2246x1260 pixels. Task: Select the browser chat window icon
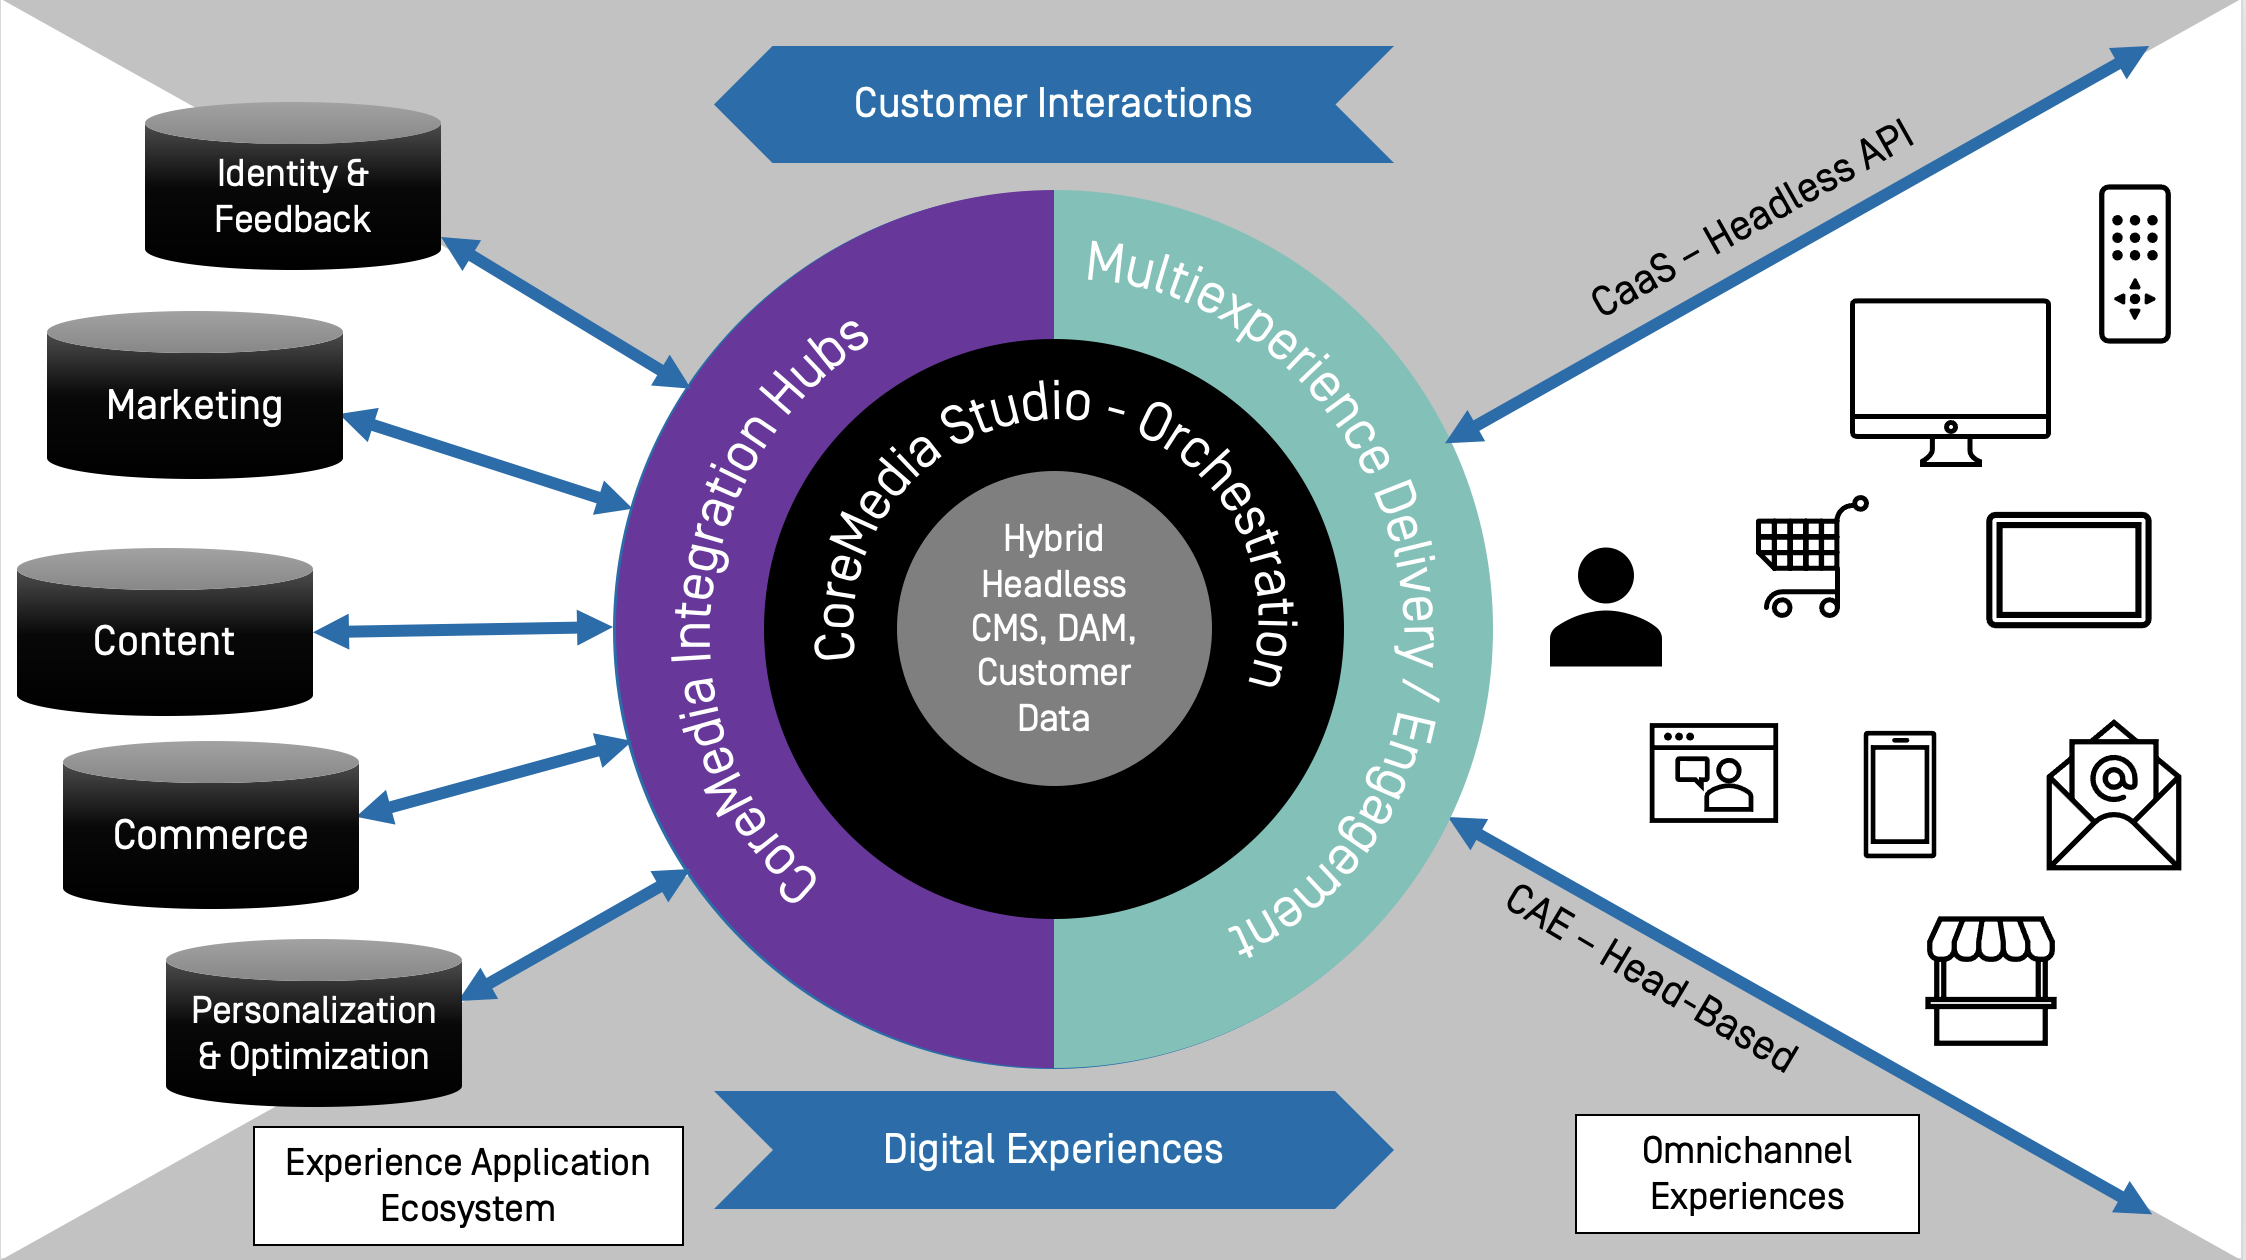point(1713,773)
